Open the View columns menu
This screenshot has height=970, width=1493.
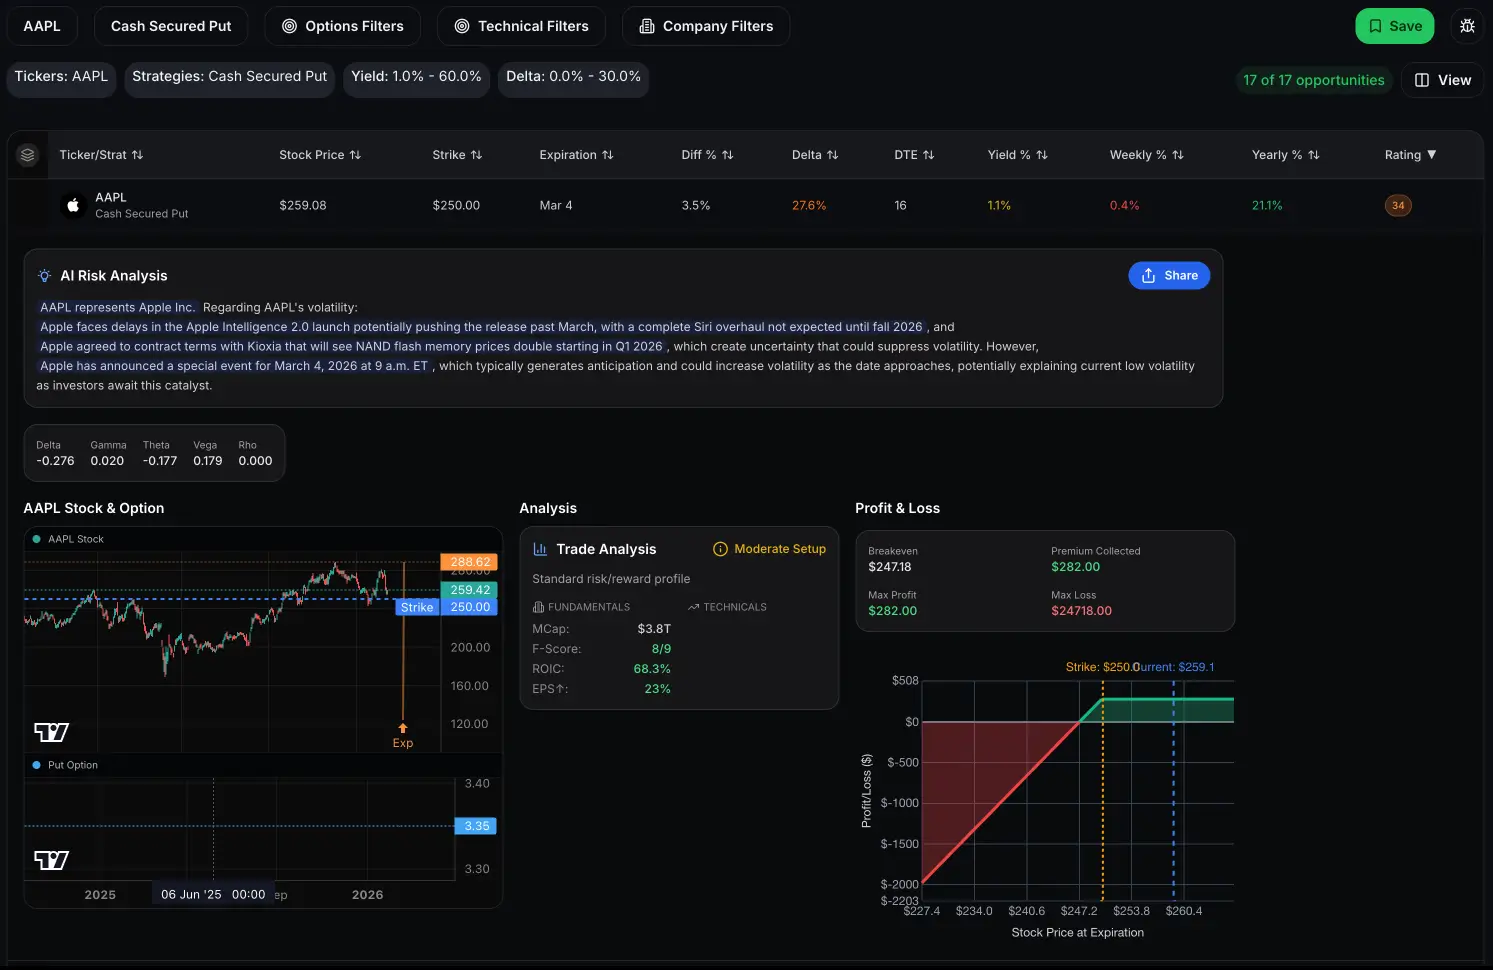(x=1443, y=80)
